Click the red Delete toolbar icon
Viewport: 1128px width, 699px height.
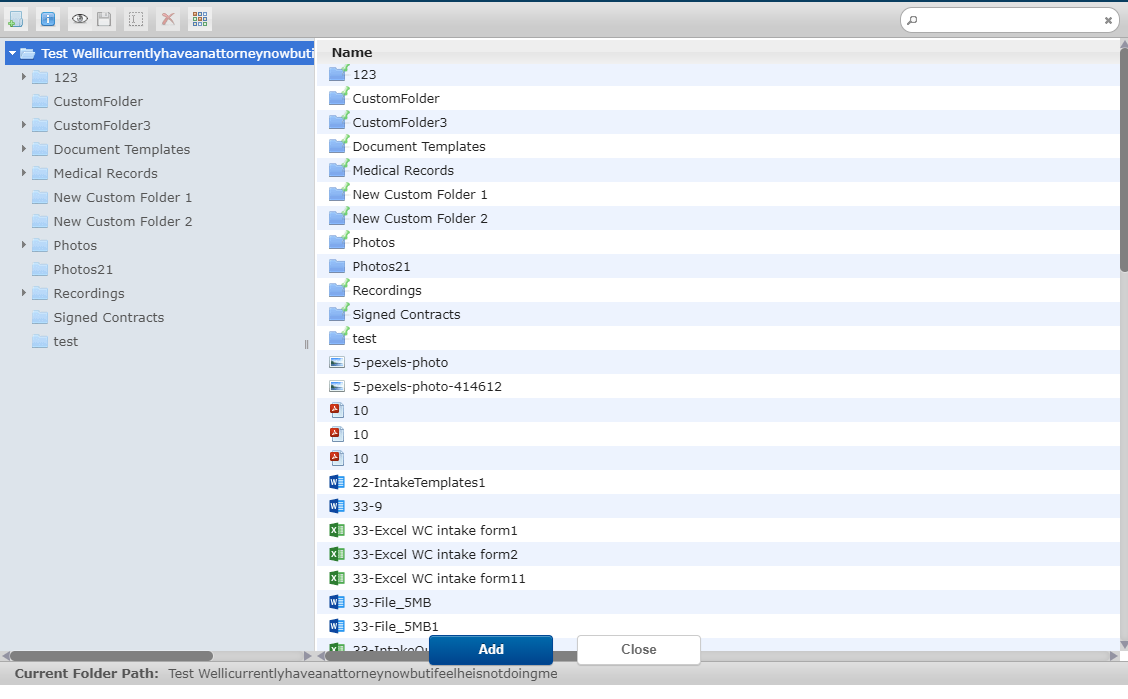point(167,19)
